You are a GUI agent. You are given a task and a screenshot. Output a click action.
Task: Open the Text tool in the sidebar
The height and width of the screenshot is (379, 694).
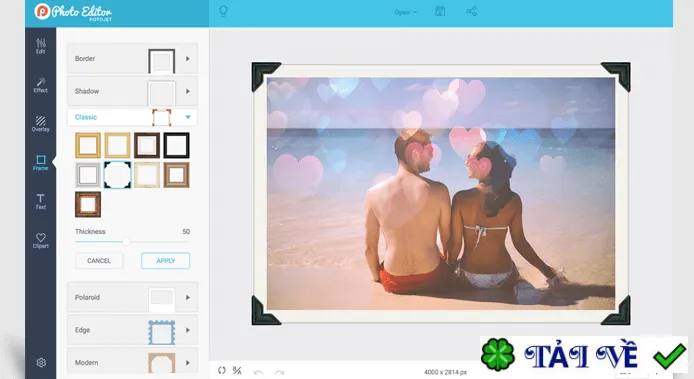pos(41,201)
